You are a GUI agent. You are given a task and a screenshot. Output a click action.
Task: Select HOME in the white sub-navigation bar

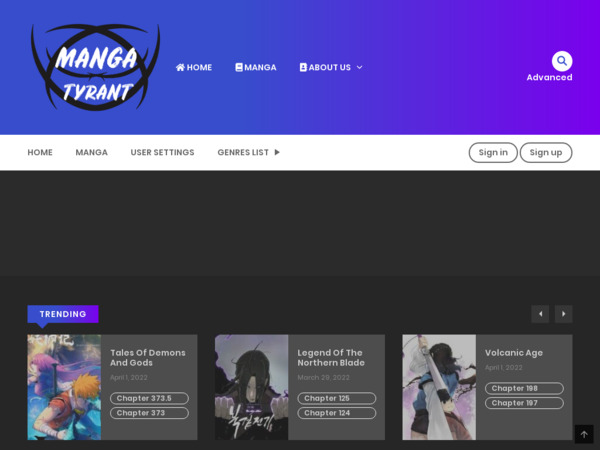pyautogui.click(x=40, y=152)
